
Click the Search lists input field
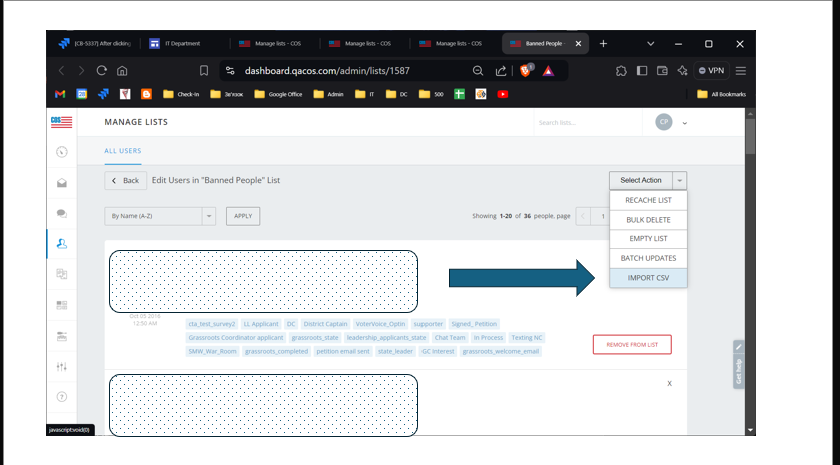click(x=580, y=122)
